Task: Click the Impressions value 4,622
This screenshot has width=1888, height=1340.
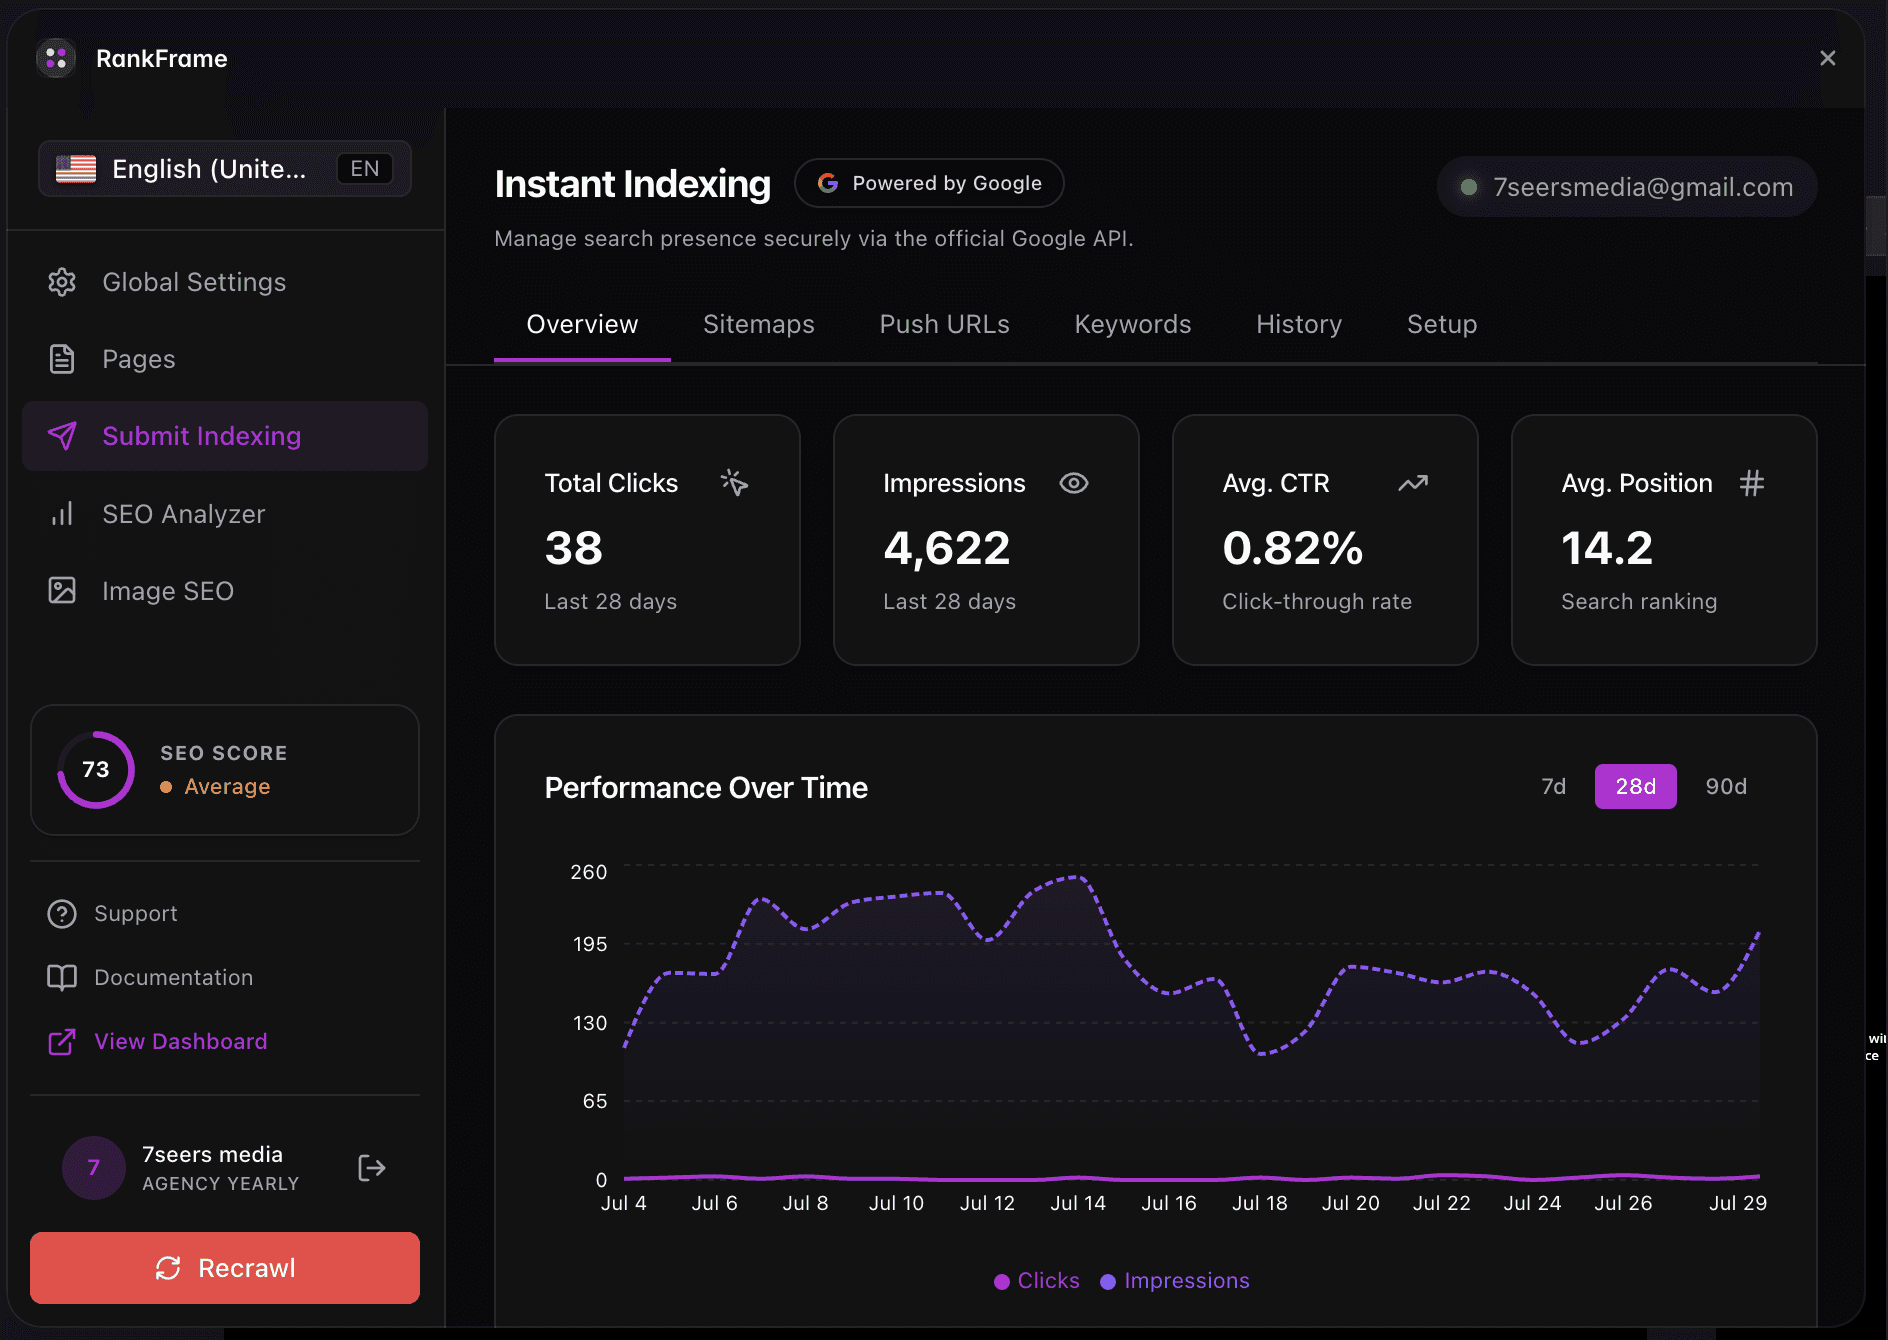Action: [x=946, y=548]
